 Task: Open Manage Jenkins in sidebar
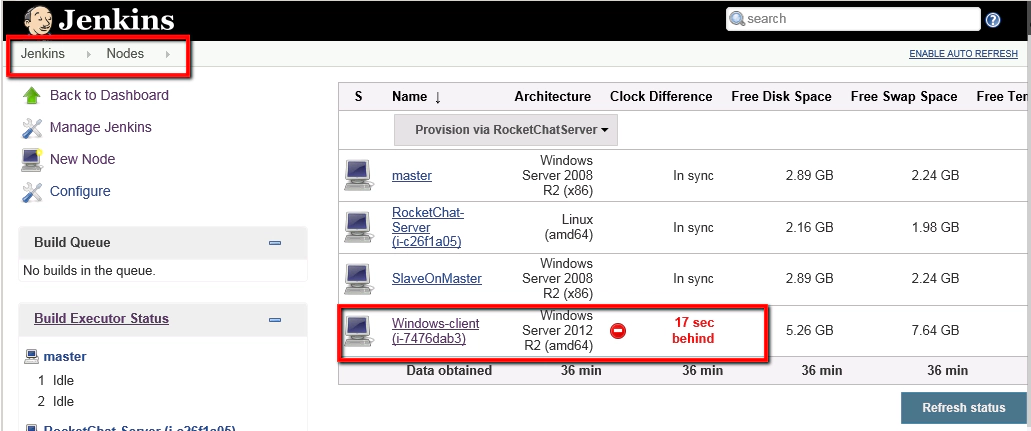pos(101,128)
